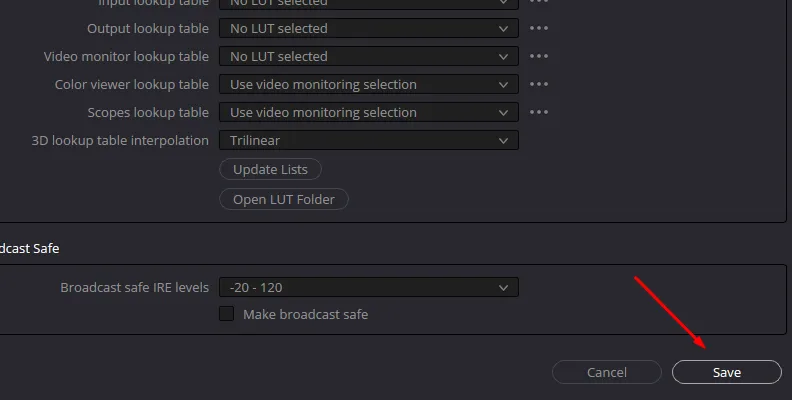Click the Color viewer lookup table label
Image resolution: width=792 pixels, height=400 pixels.
click(x=132, y=84)
